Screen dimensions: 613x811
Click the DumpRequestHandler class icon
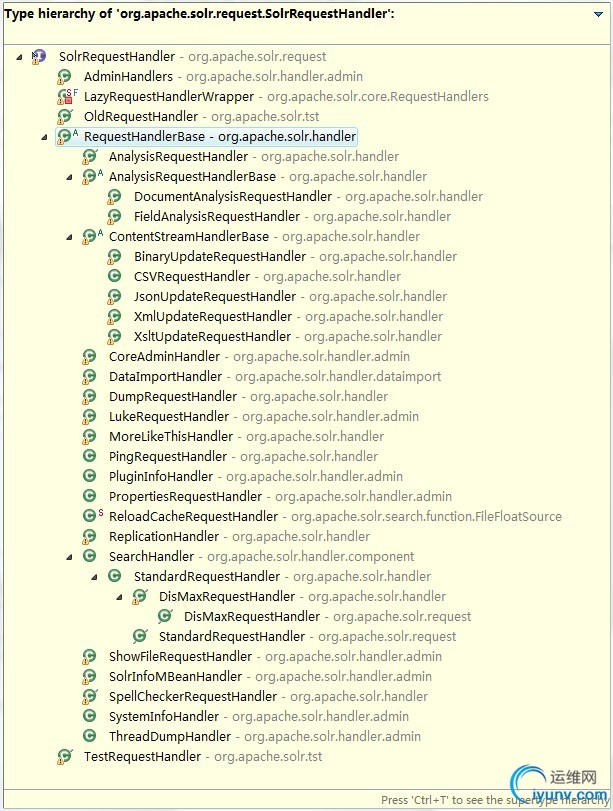[89, 396]
